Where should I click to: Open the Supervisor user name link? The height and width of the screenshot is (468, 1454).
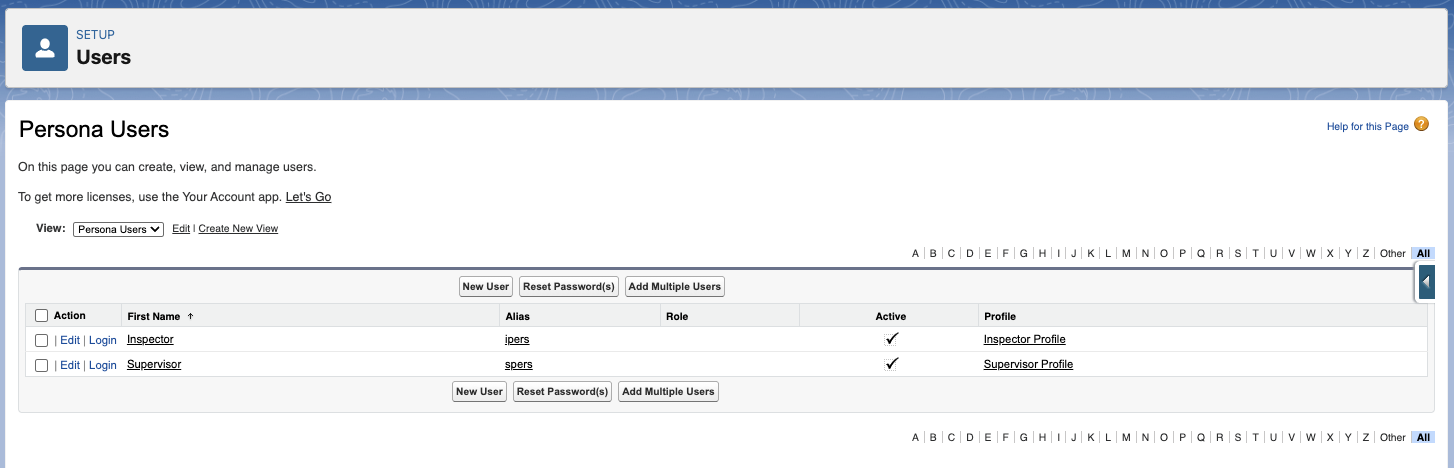tap(154, 364)
